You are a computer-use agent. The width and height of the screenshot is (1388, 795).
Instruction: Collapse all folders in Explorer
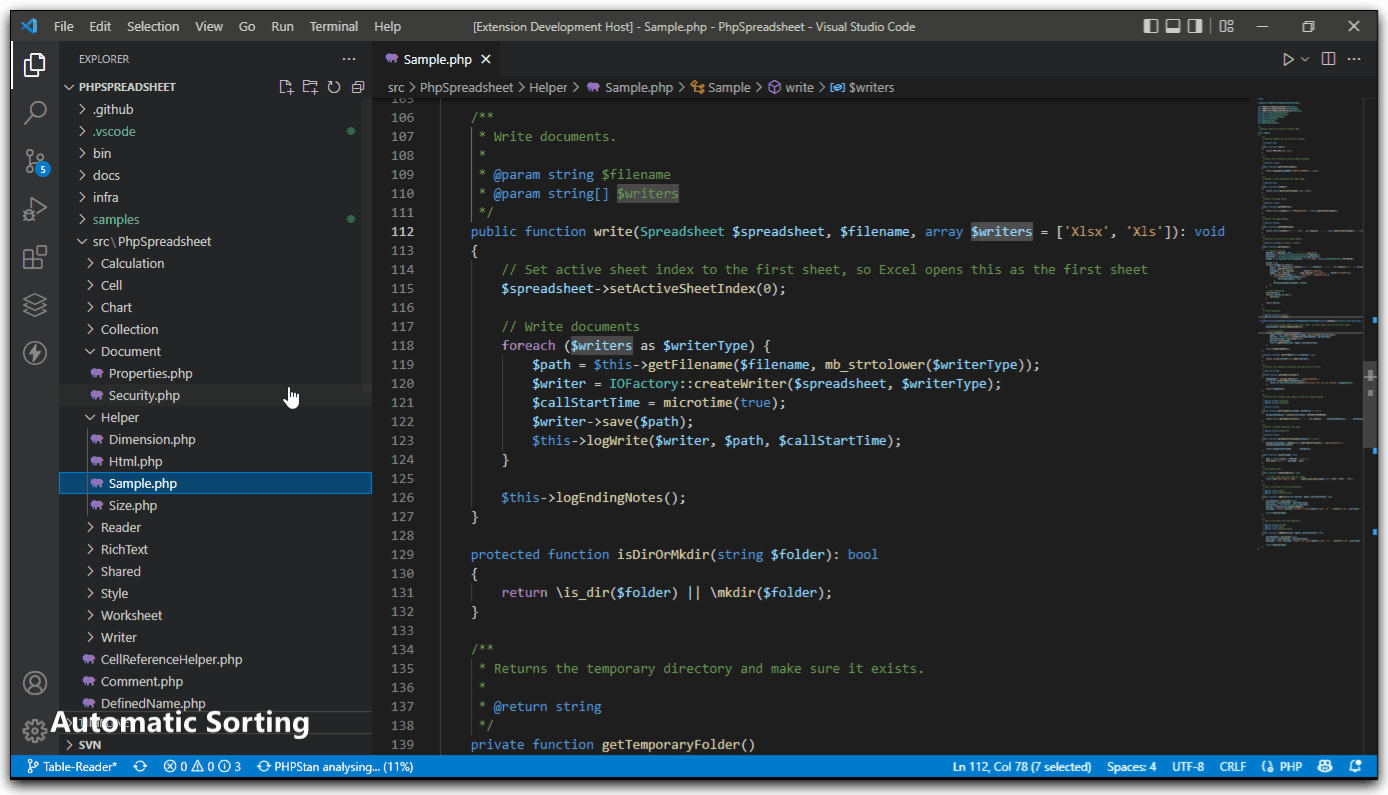point(357,87)
